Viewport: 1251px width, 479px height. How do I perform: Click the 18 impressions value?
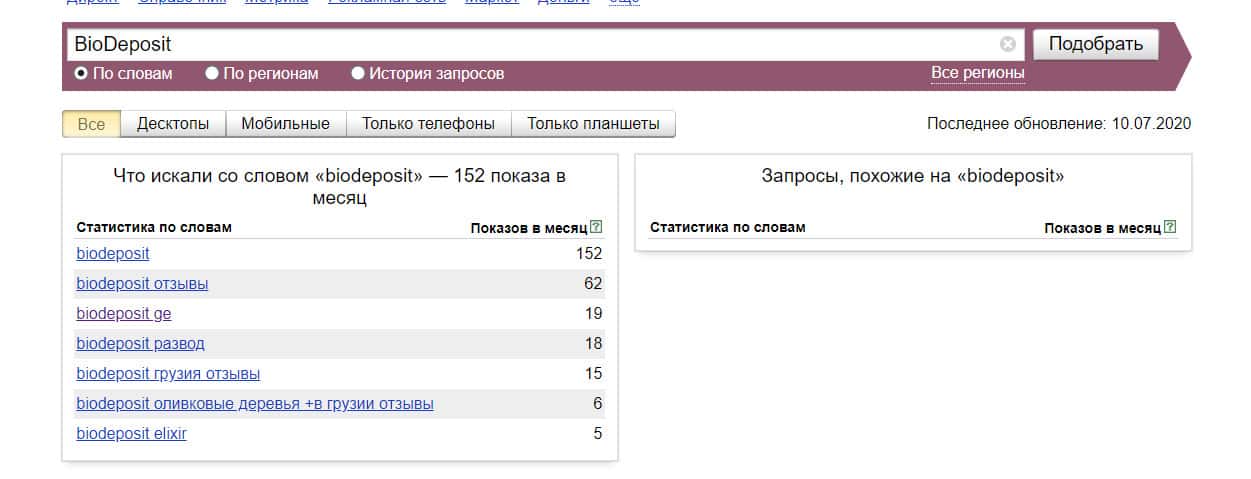(593, 344)
